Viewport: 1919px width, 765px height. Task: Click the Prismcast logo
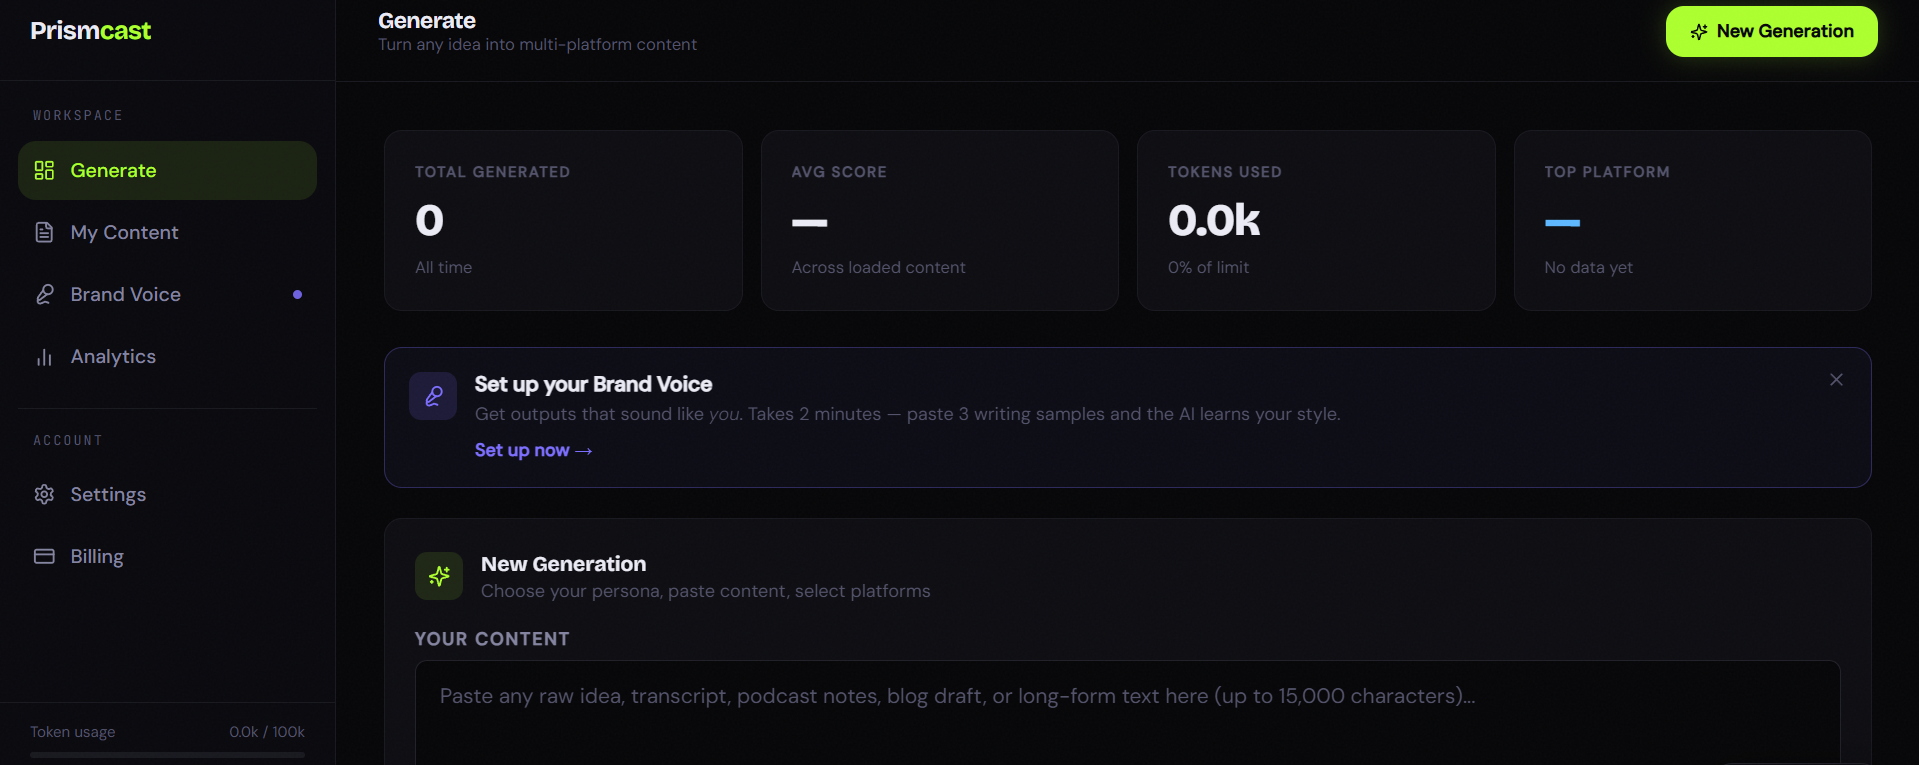click(x=91, y=31)
